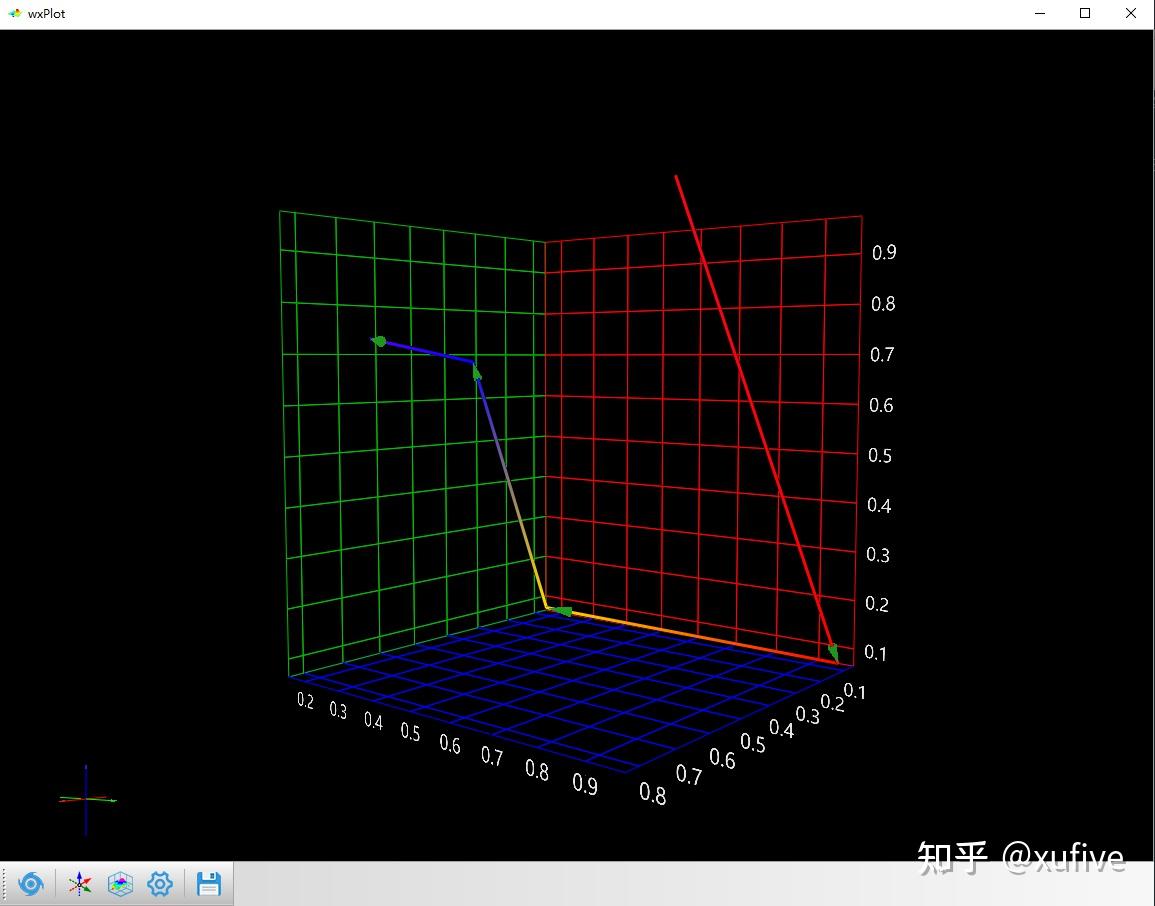Minimize the wxPlot window
Image resolution: width=1155 pixels, height=906 pixels.
[1040, 13]
